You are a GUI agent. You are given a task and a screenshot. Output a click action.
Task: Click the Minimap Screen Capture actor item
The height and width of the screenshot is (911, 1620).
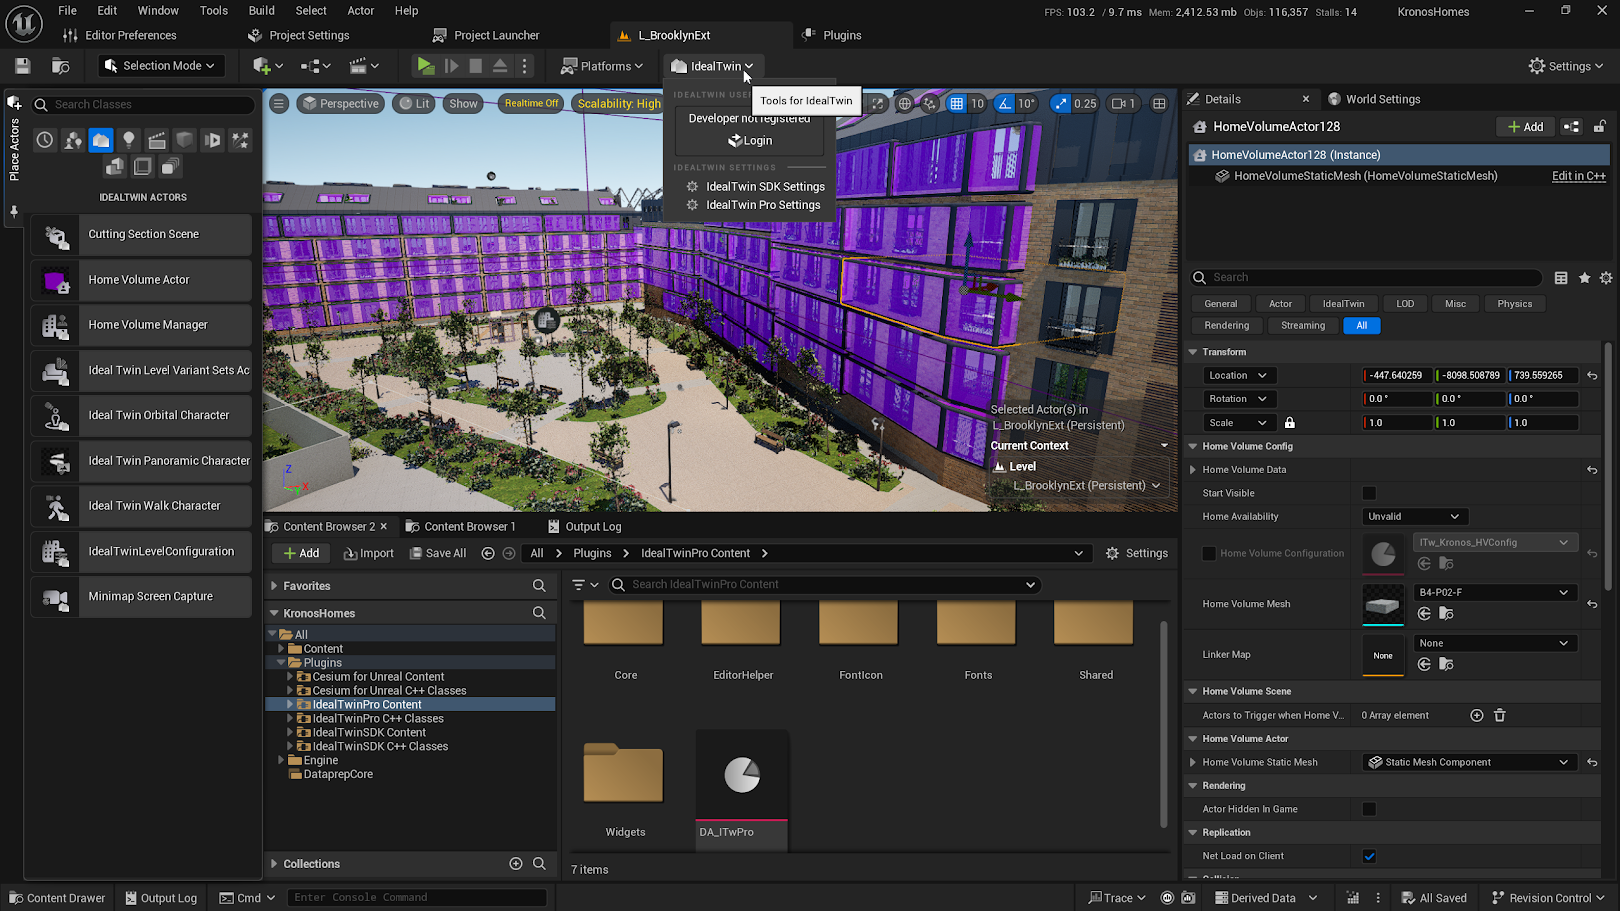tap(141, 597)
